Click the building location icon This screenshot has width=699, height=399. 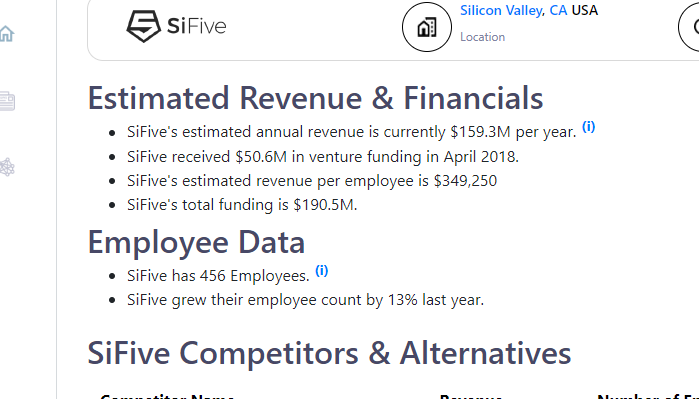427,27
